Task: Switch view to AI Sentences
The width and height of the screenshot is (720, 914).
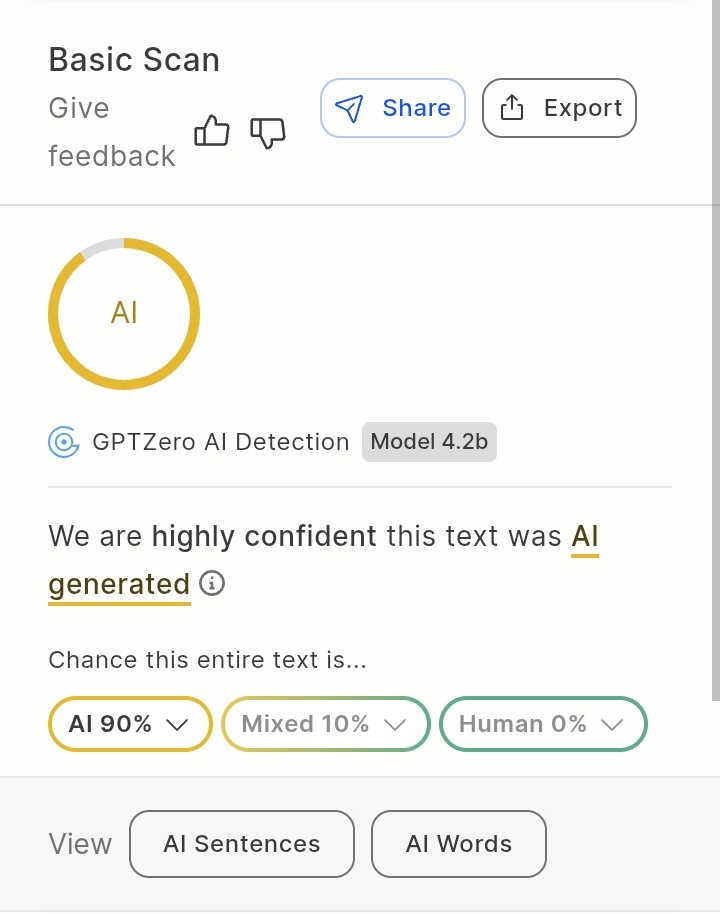Action: click(242, 844)
